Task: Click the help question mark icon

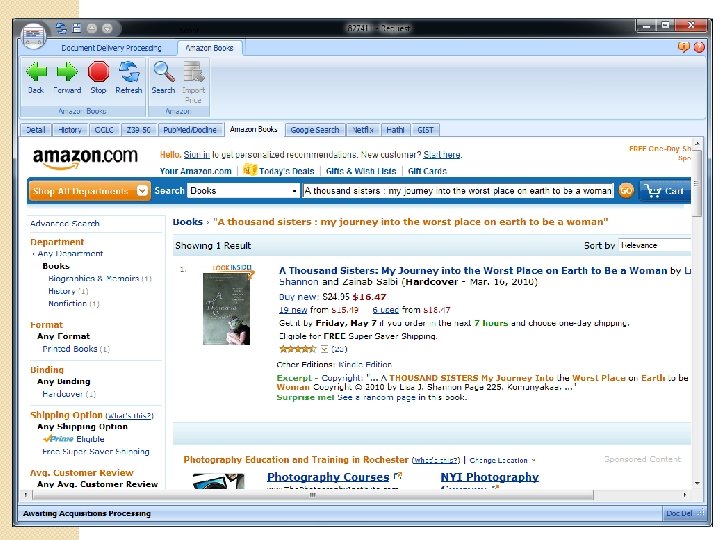Action: [699, 47]
